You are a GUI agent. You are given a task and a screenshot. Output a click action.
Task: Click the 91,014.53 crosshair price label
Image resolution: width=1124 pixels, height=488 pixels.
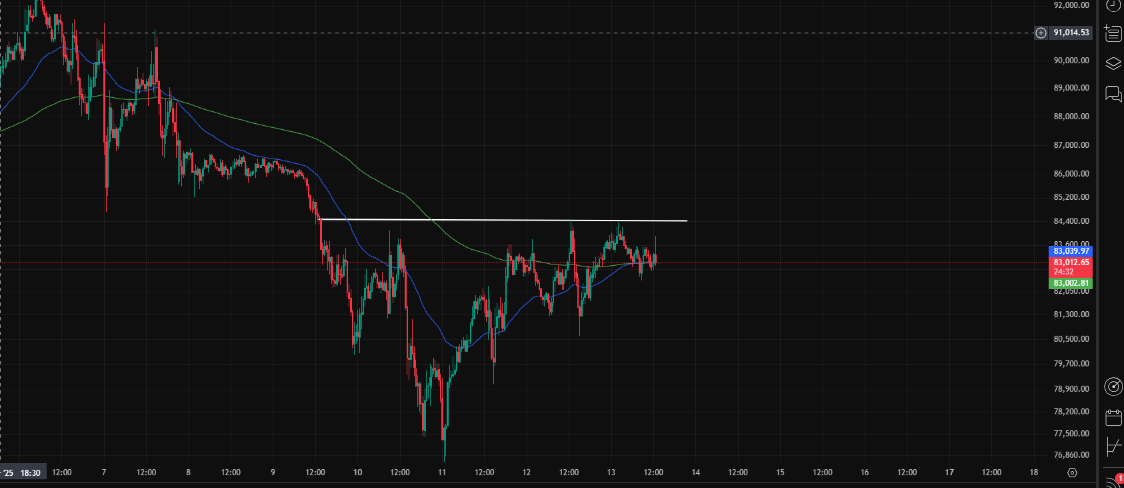click(x=1071, y=32)
